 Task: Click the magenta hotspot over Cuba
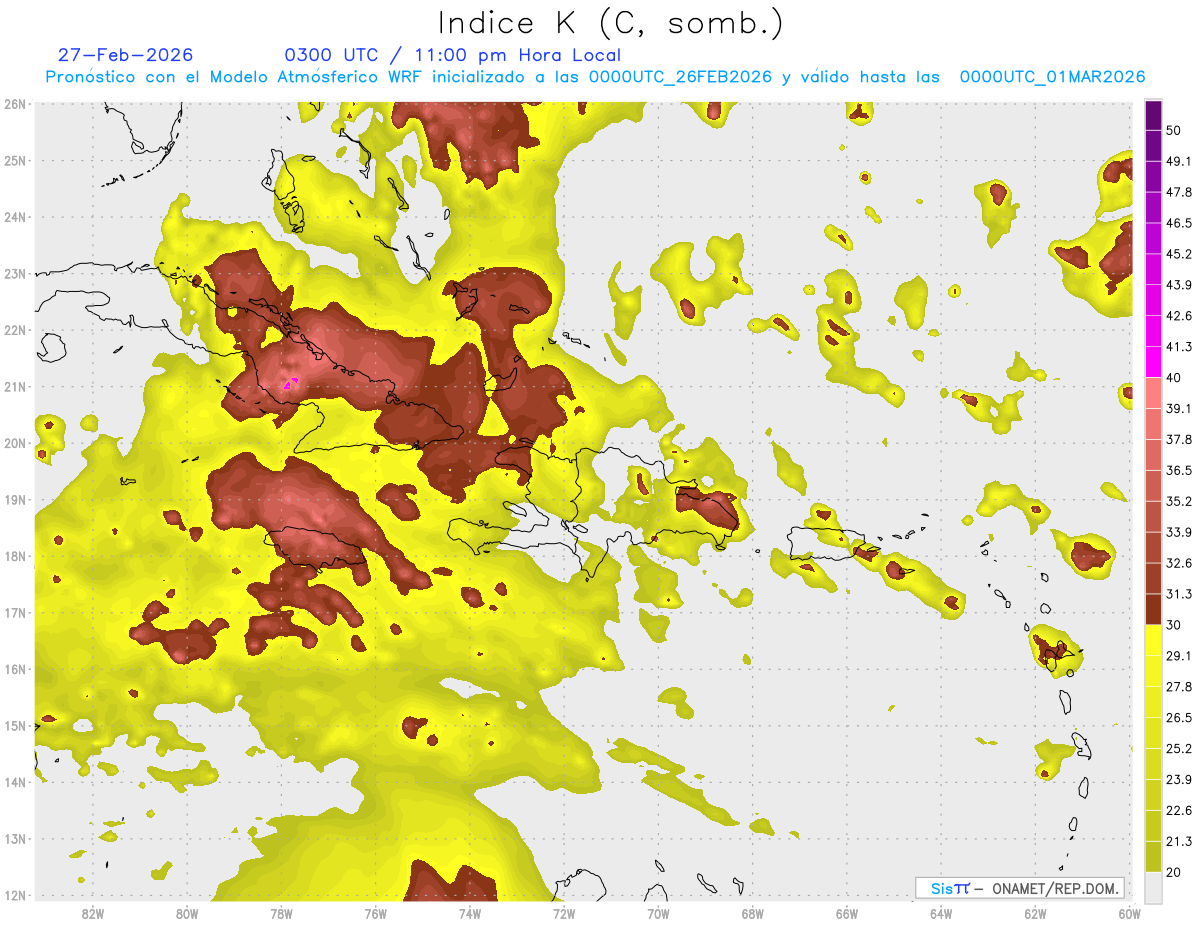tap(290, 382)
